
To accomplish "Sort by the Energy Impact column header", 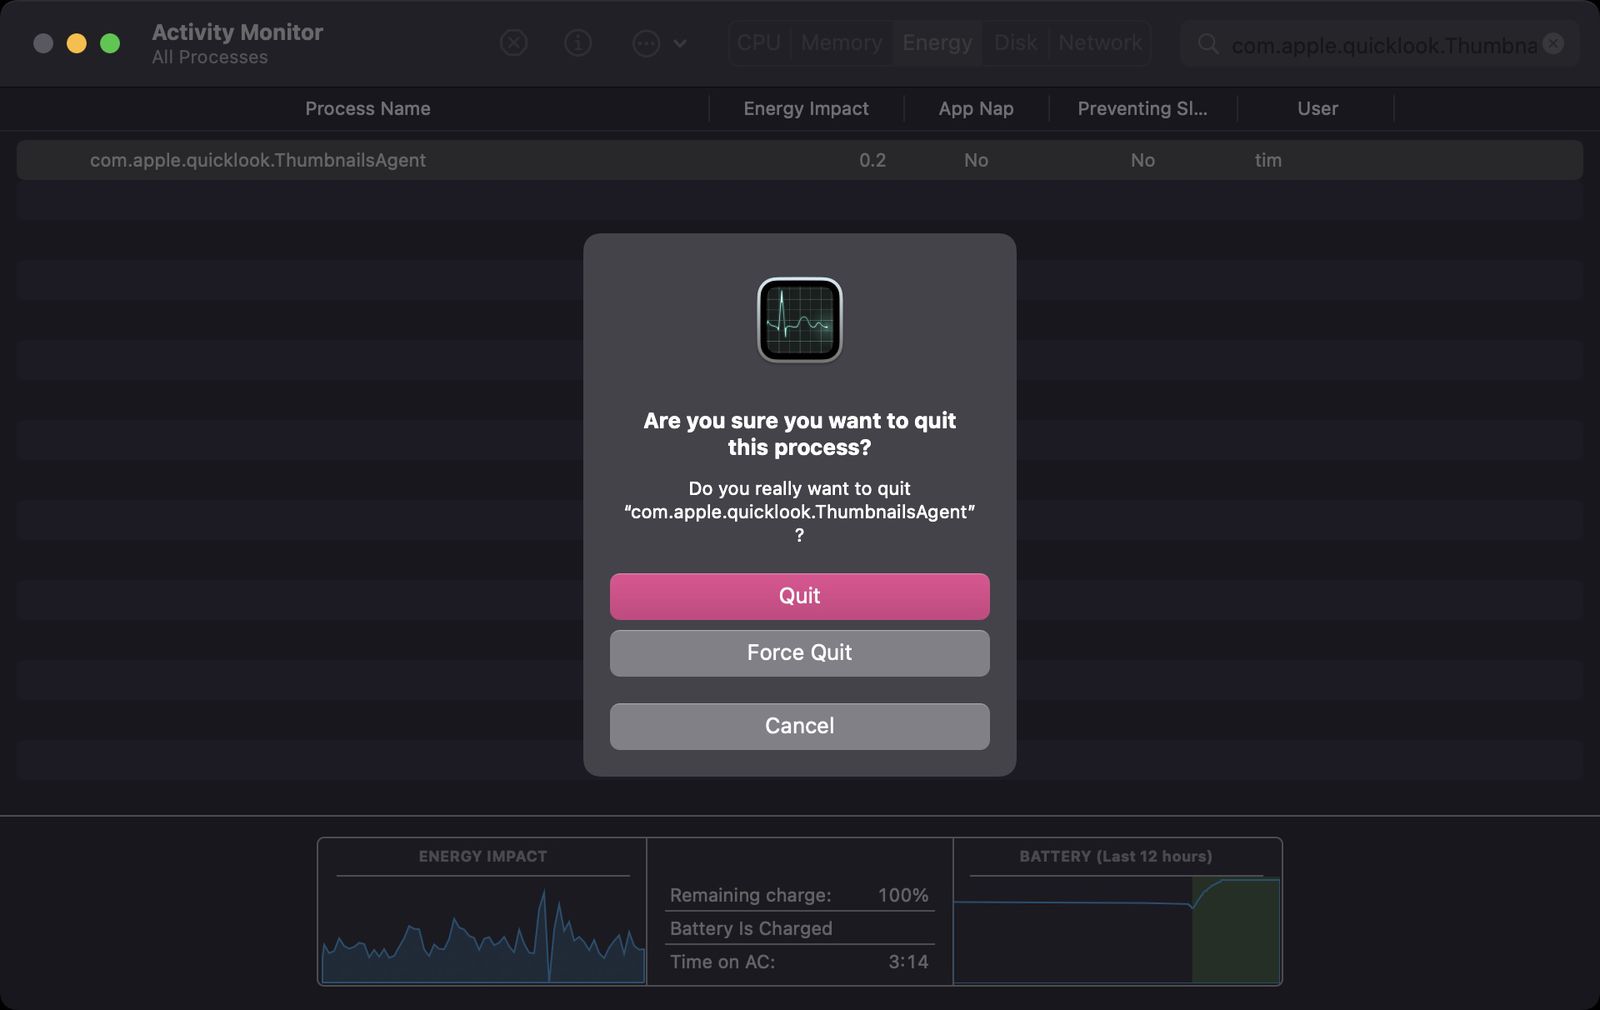I will click(x=806, y=109).
